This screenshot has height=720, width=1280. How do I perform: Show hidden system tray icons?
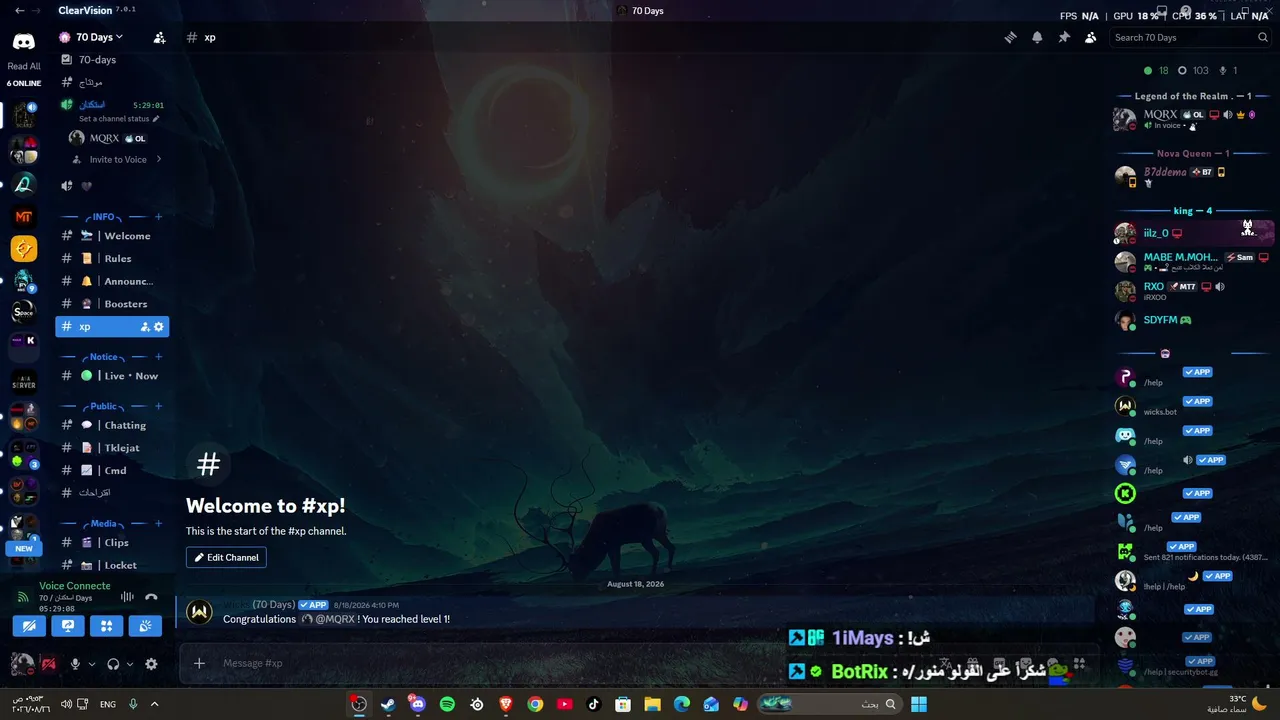click(154, 704)
